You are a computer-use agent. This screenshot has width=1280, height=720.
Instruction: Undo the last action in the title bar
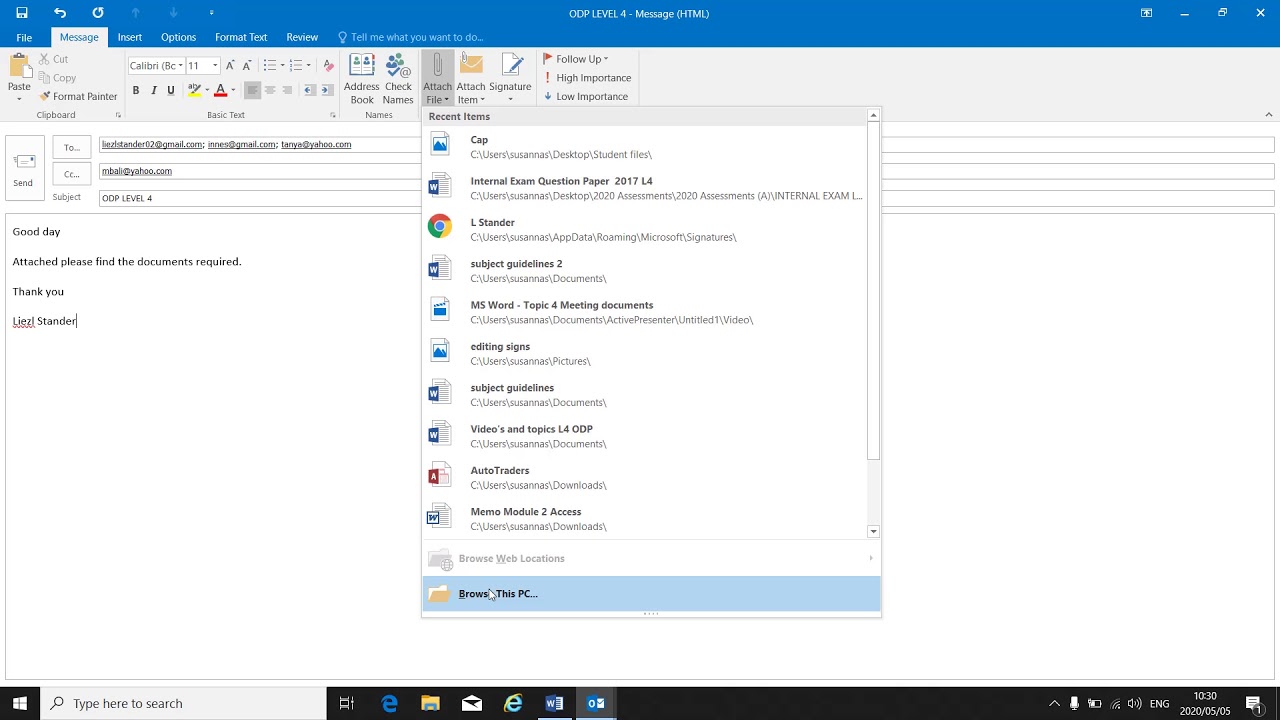tap(60, 13)
